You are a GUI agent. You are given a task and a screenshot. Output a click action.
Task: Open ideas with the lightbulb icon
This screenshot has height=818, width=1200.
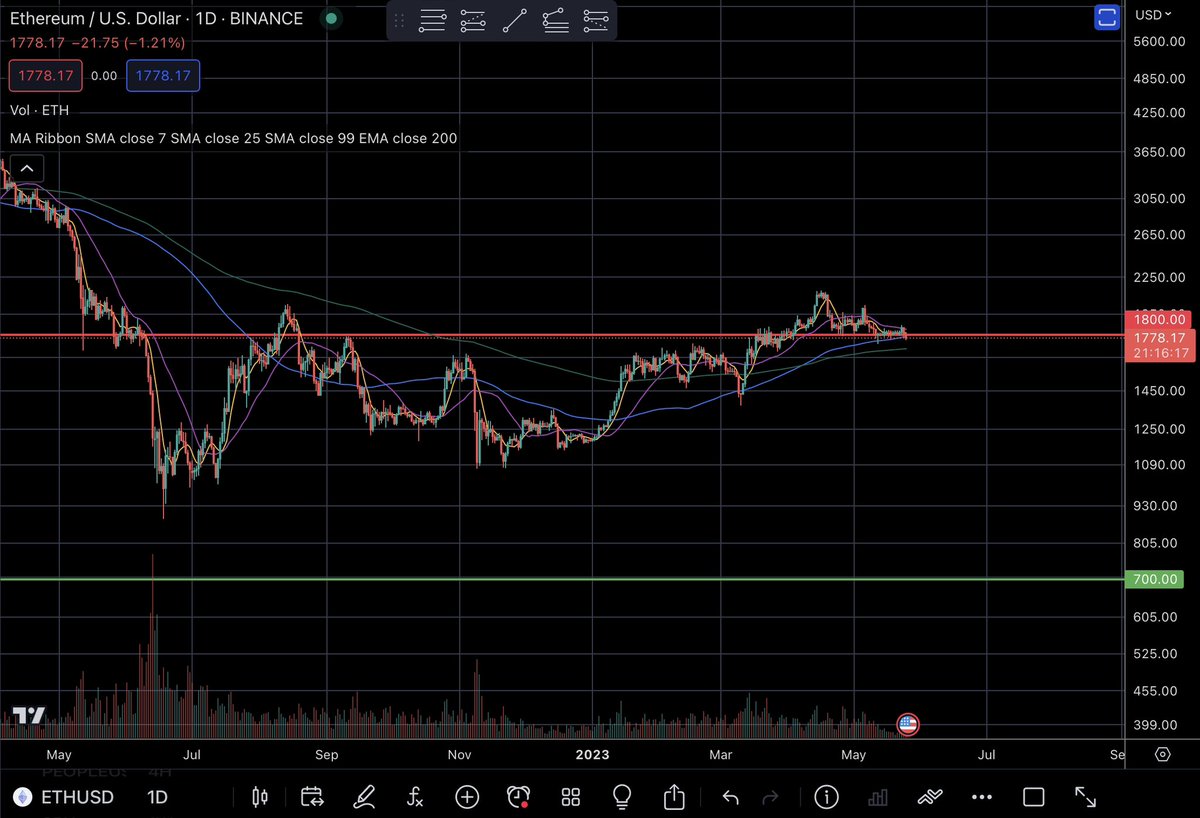click(622, 797)
